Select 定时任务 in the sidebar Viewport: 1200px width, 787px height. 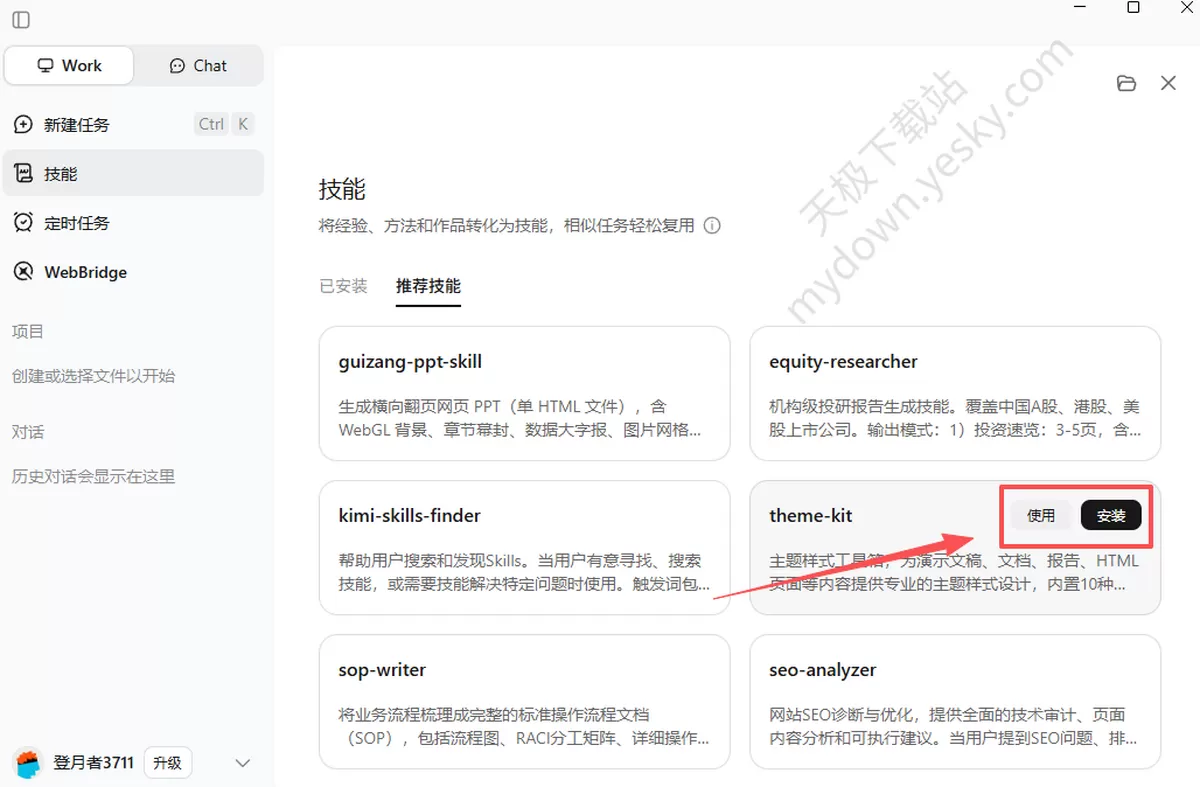coord(133,223)
